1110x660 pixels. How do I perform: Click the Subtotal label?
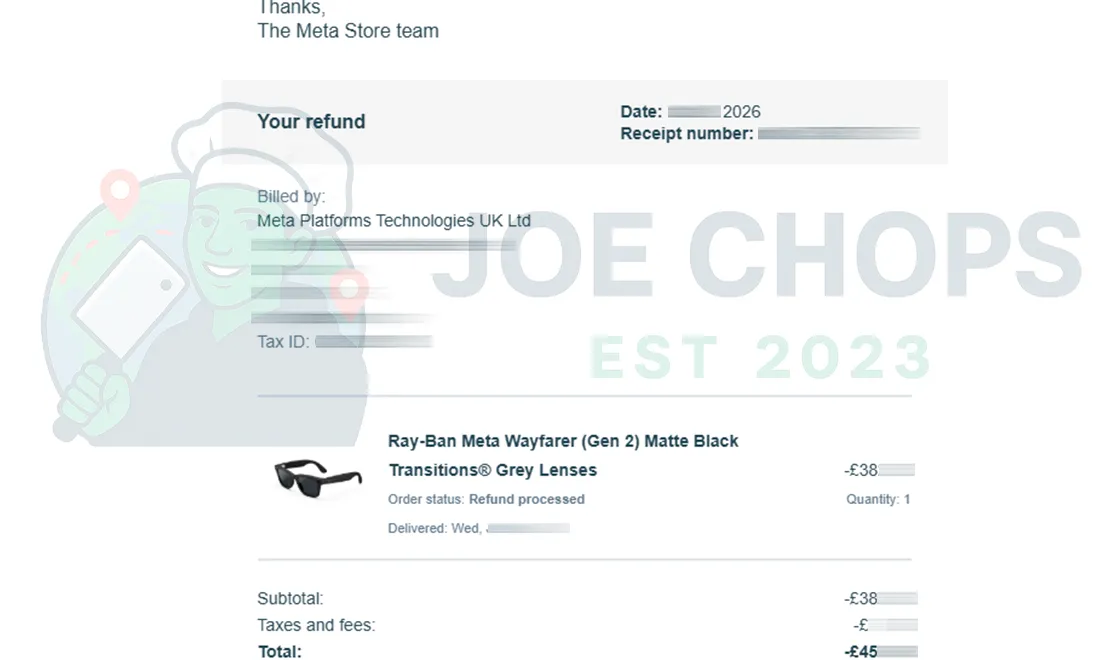(290, 599)
